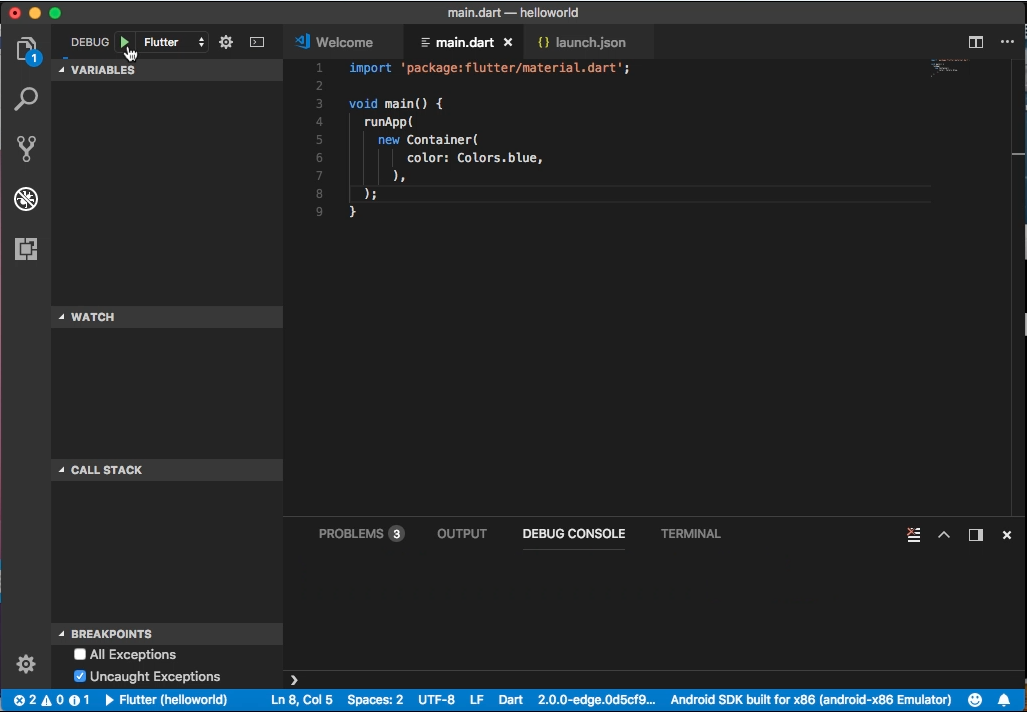Change line ending via LF
The height and width of the screenshot is (712, 1027).
[477, 700]
